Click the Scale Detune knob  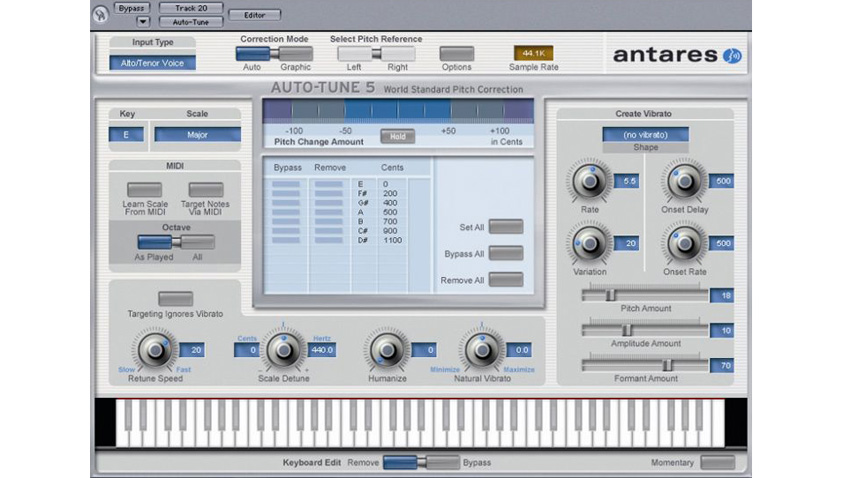click(284, 351)
